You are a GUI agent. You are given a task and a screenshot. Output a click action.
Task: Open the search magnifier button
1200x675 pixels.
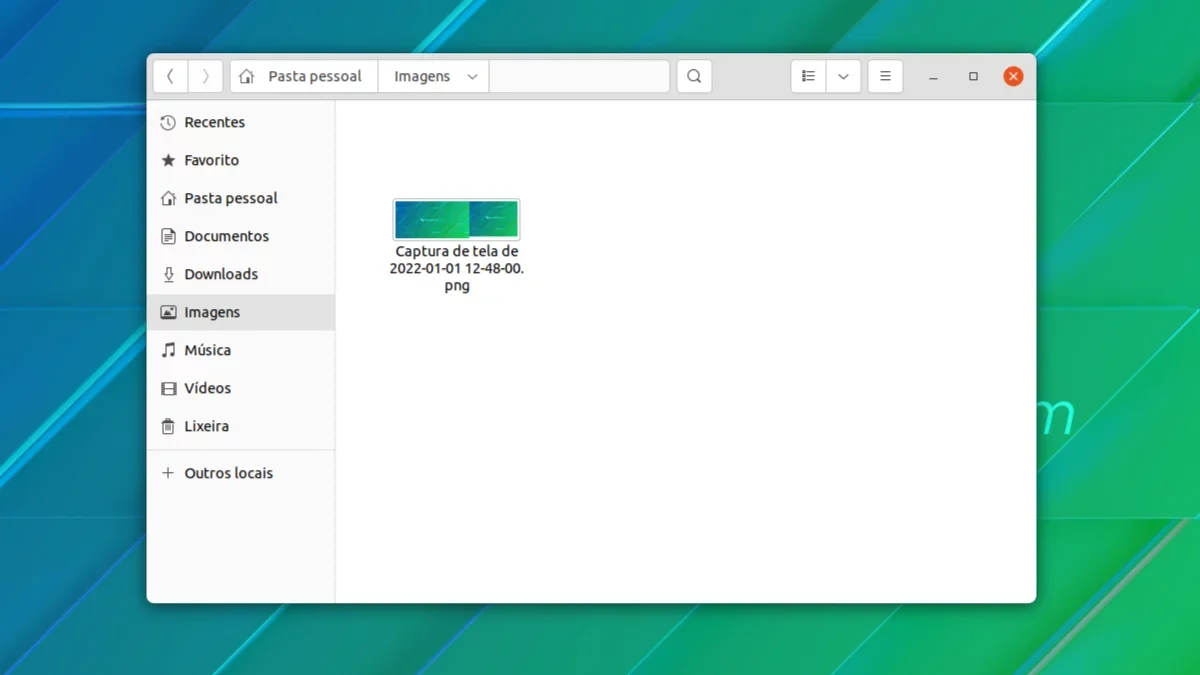[694, 76]
